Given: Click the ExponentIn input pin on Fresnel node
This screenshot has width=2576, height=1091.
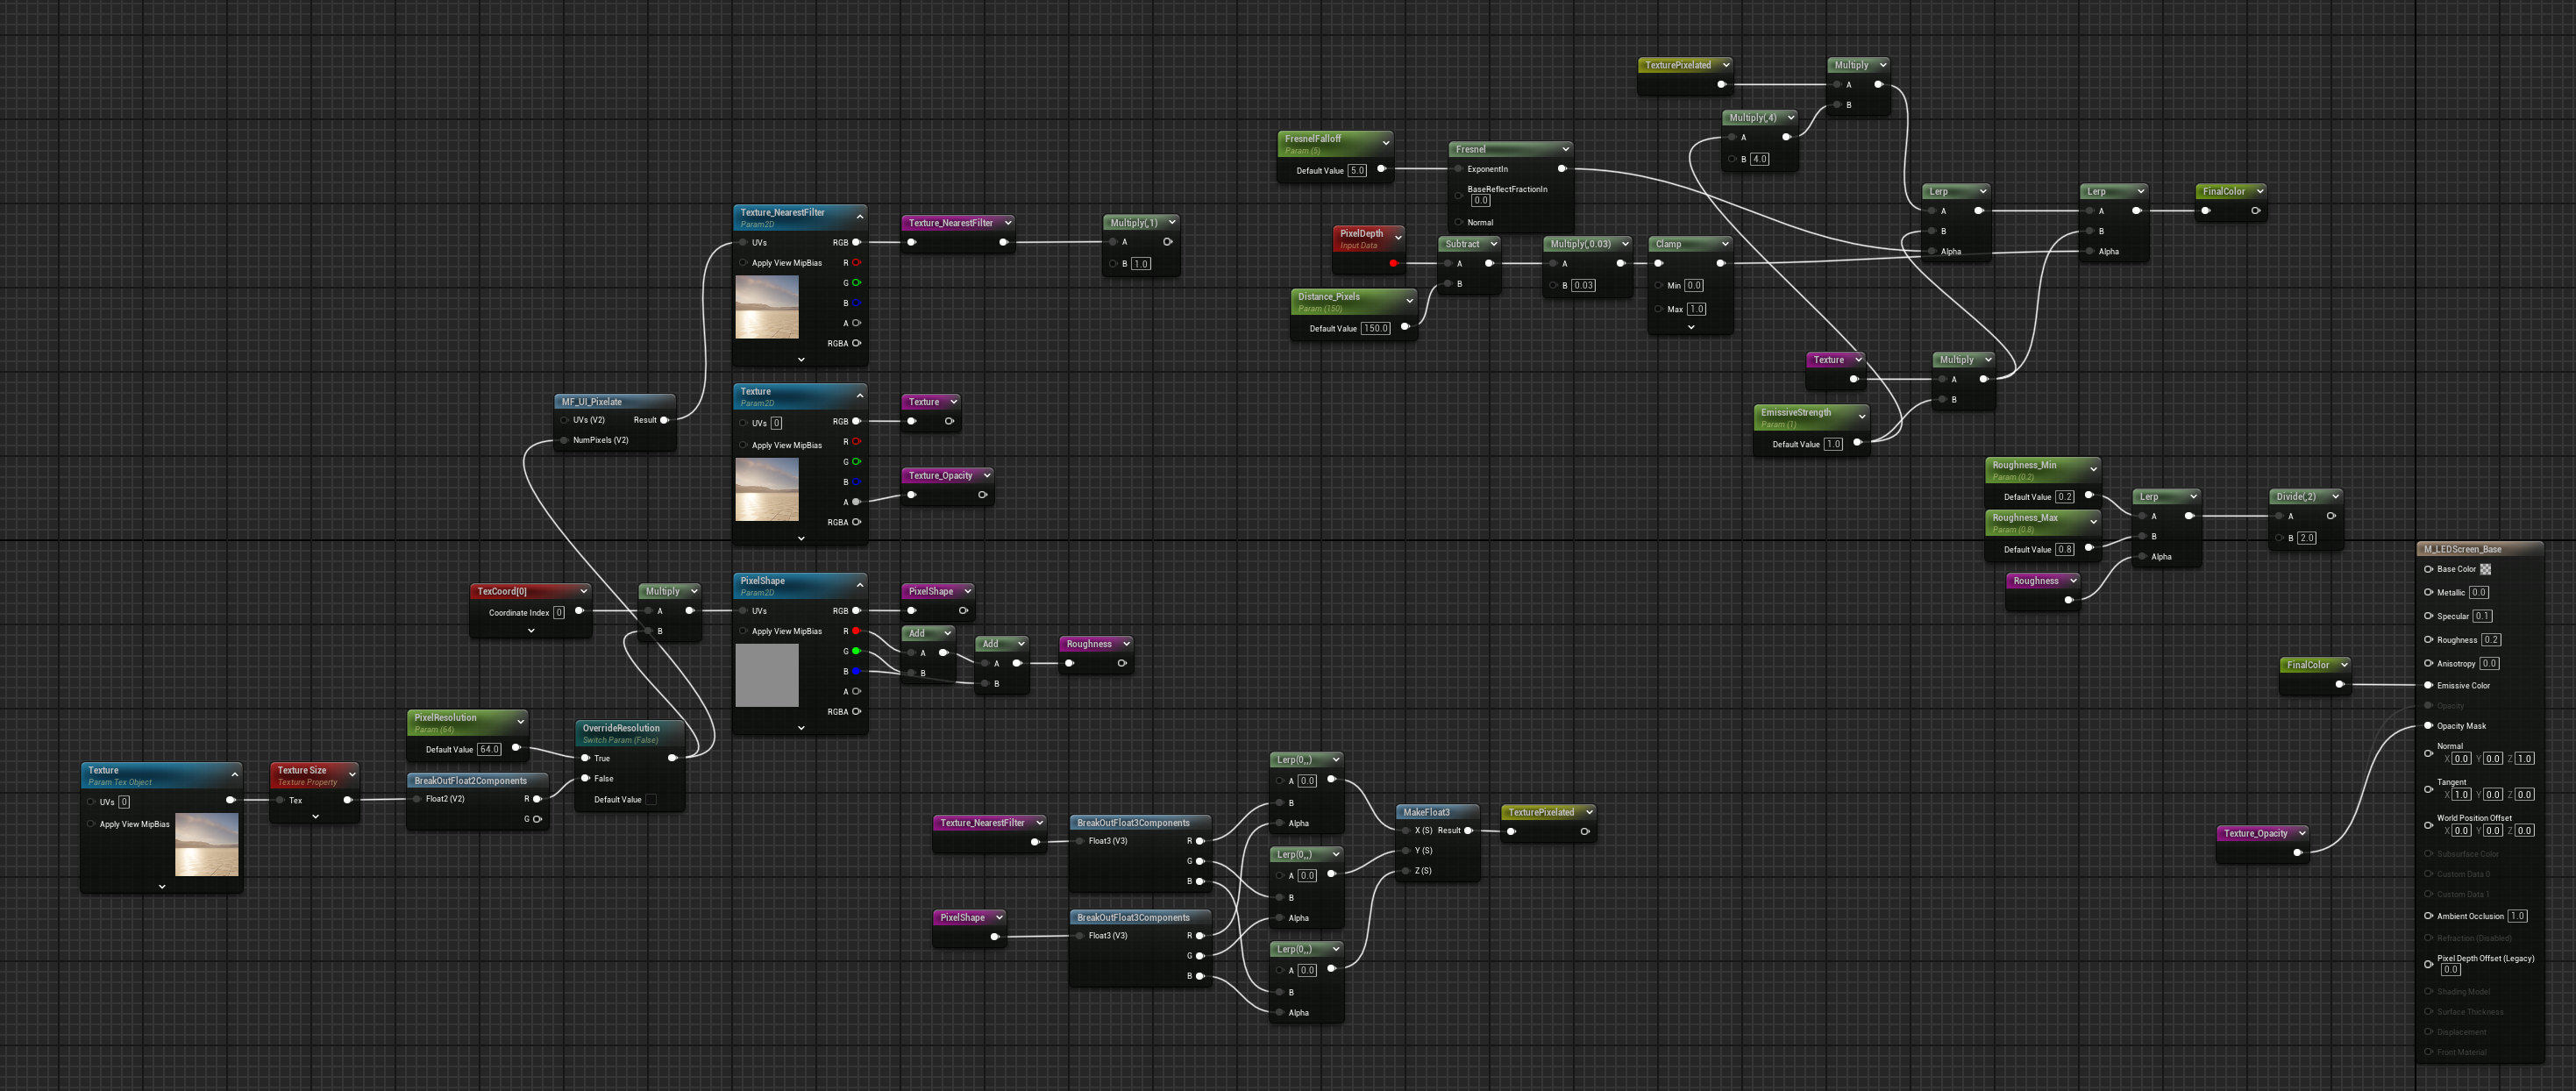Looking at the screenshot, I should (1459, 169).
